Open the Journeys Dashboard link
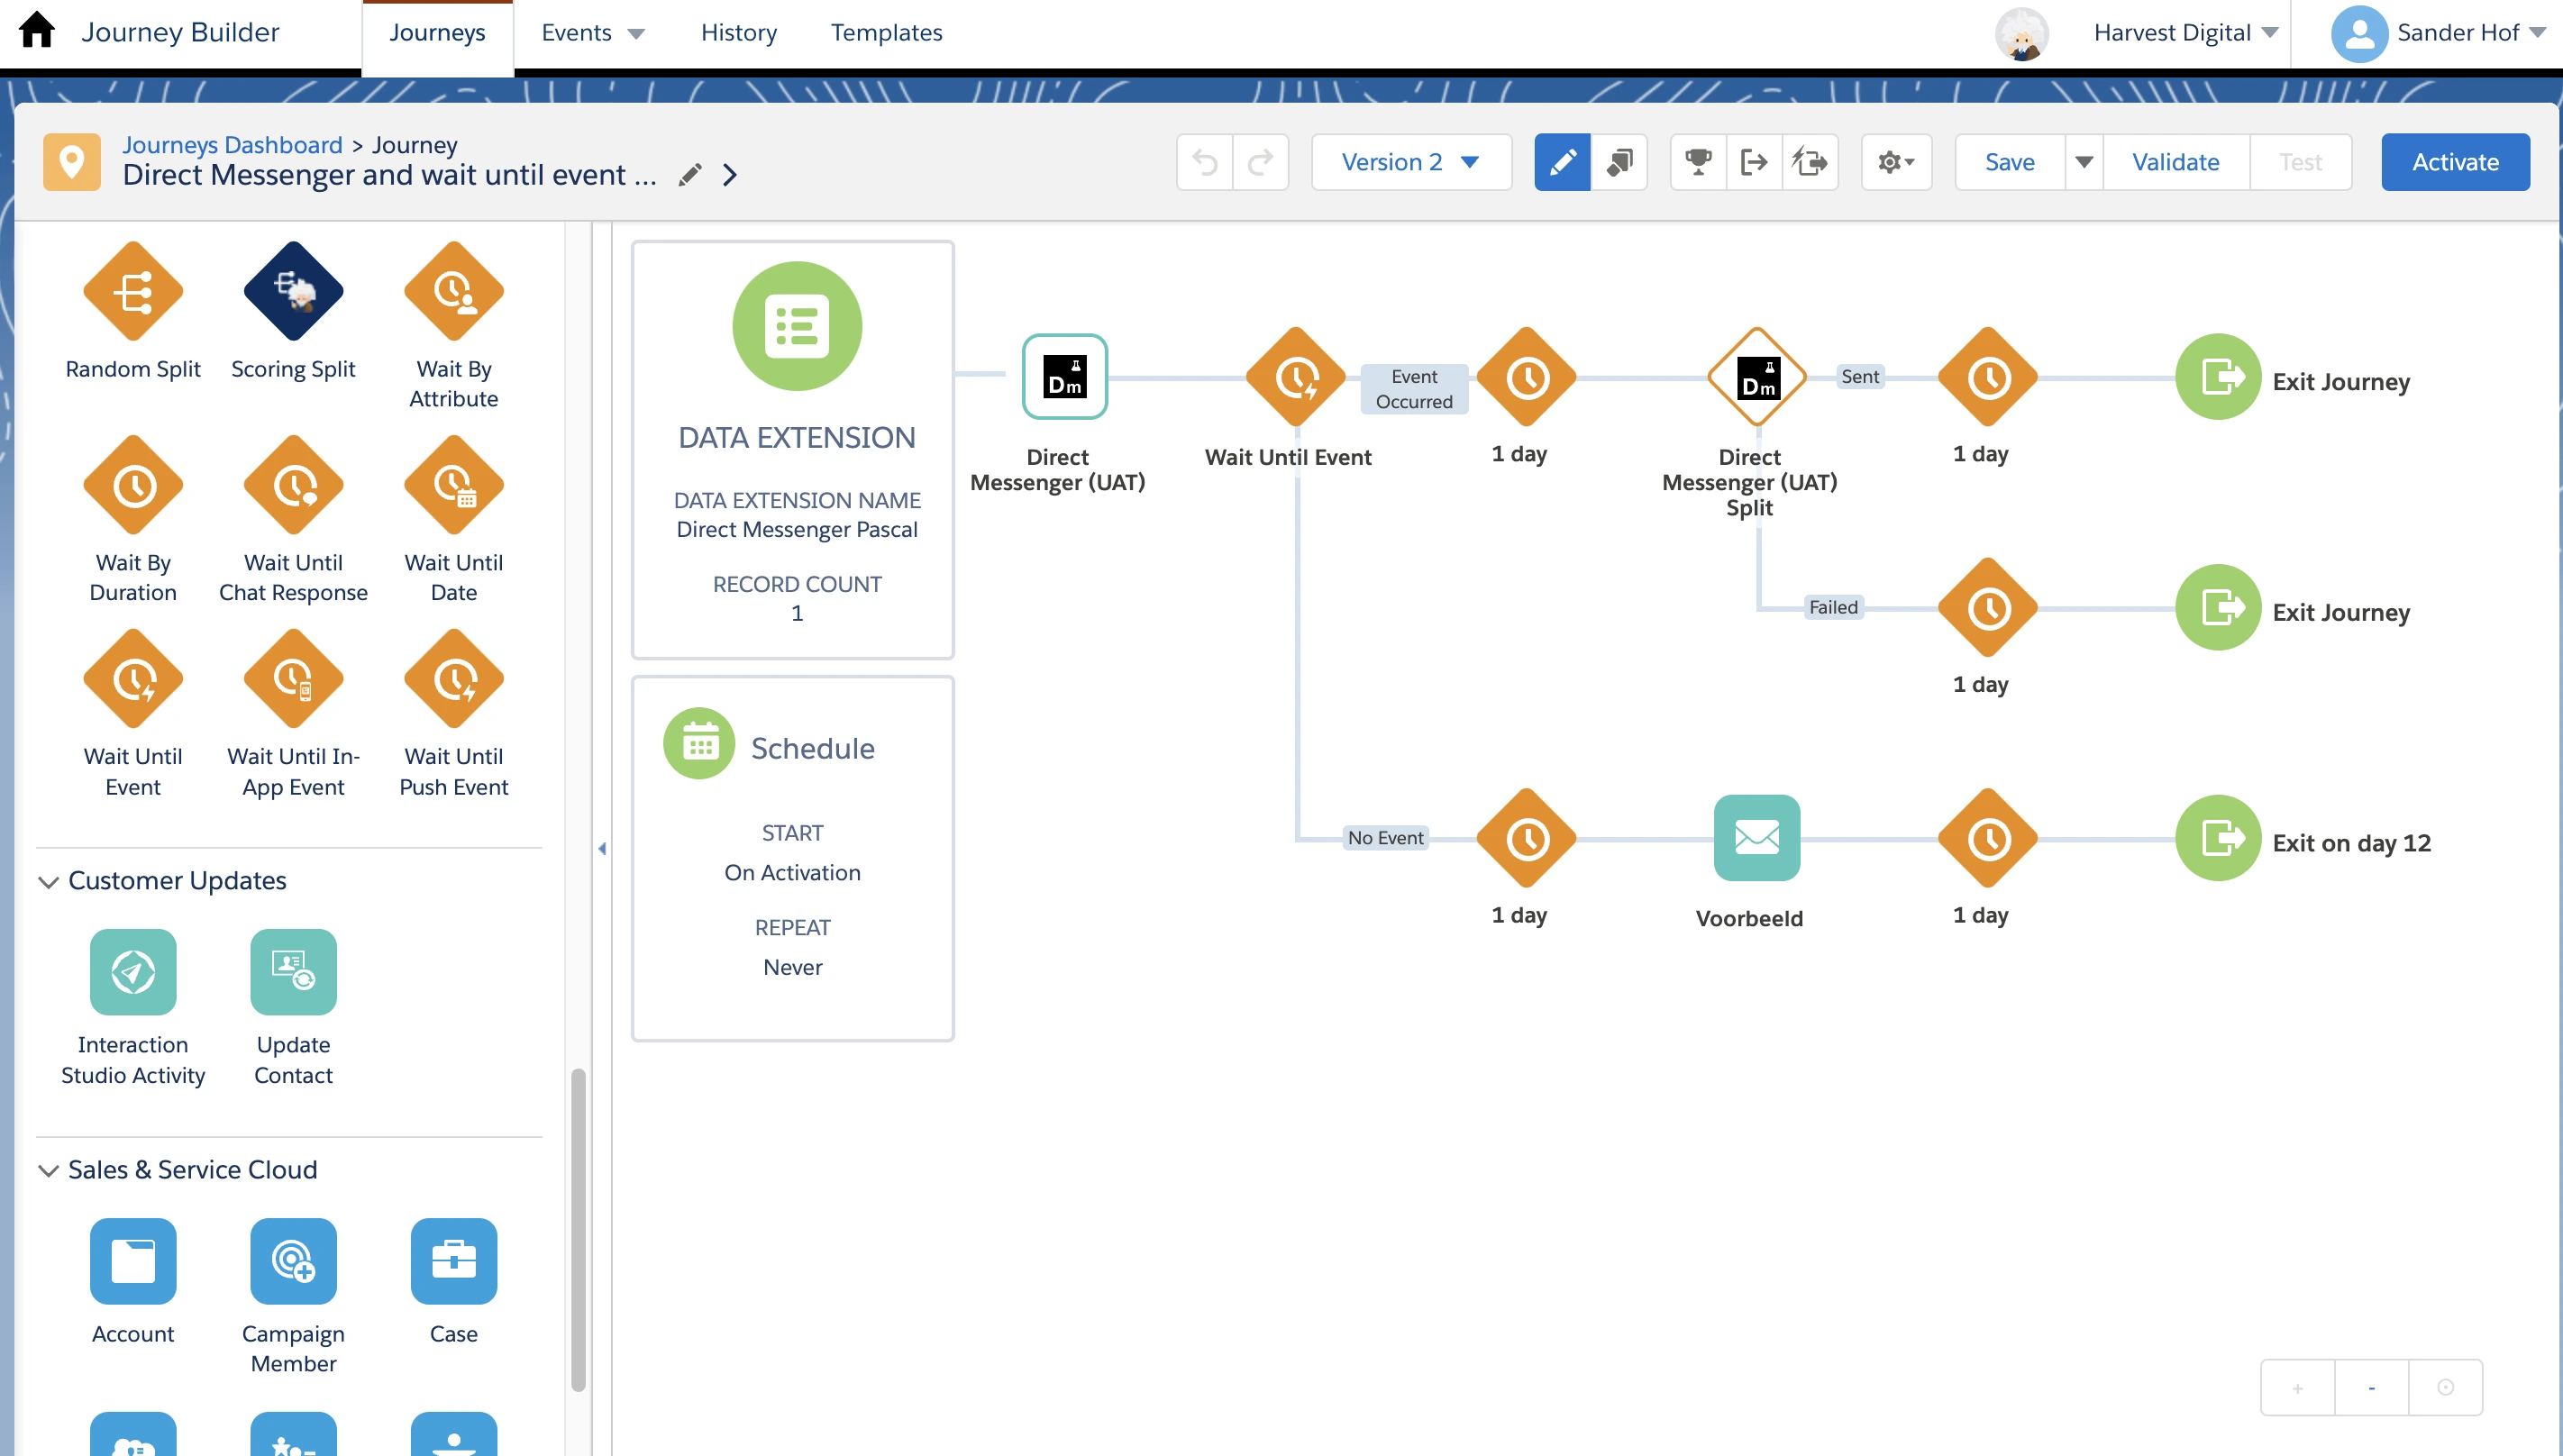2563x1456 pixels. coord(232,144)
